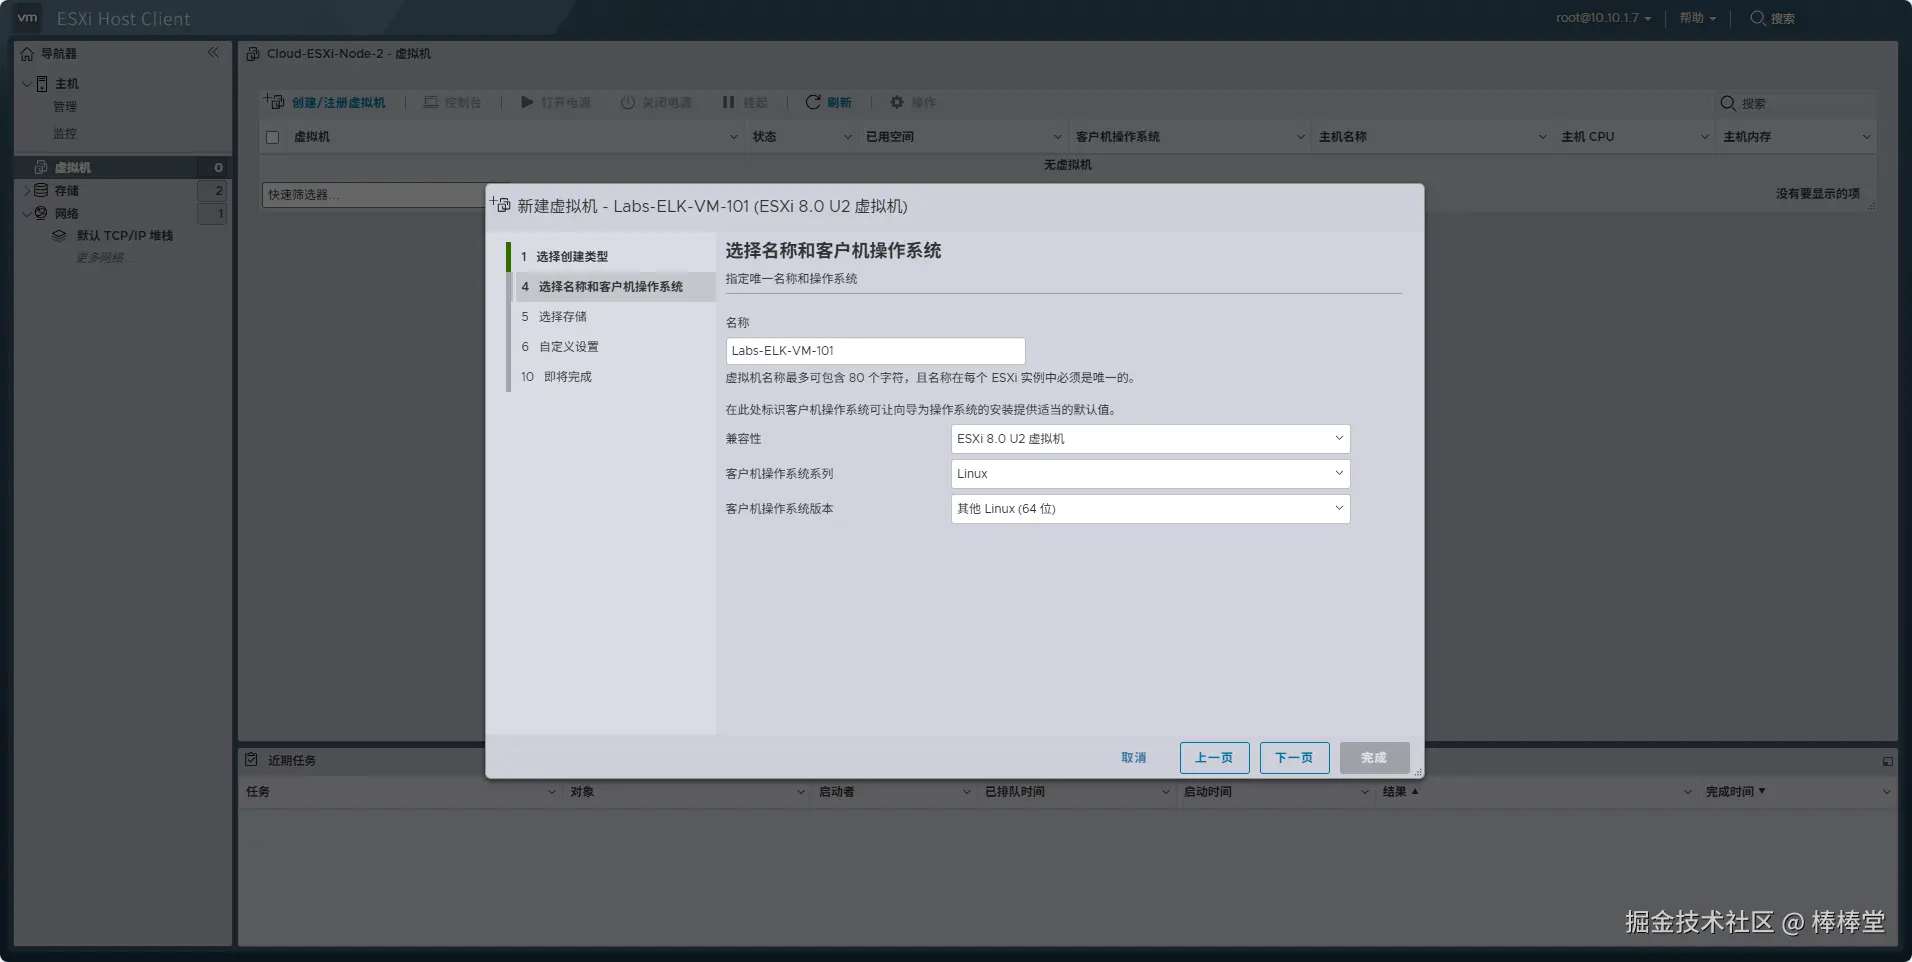Click the search magnifier icon in header

coord(1757,18)
